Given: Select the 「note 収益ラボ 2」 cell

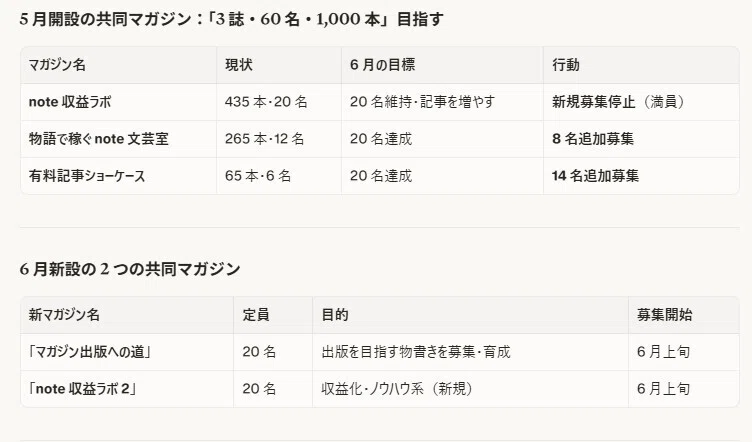Looking at the screenshot, I should coord(82,389).
